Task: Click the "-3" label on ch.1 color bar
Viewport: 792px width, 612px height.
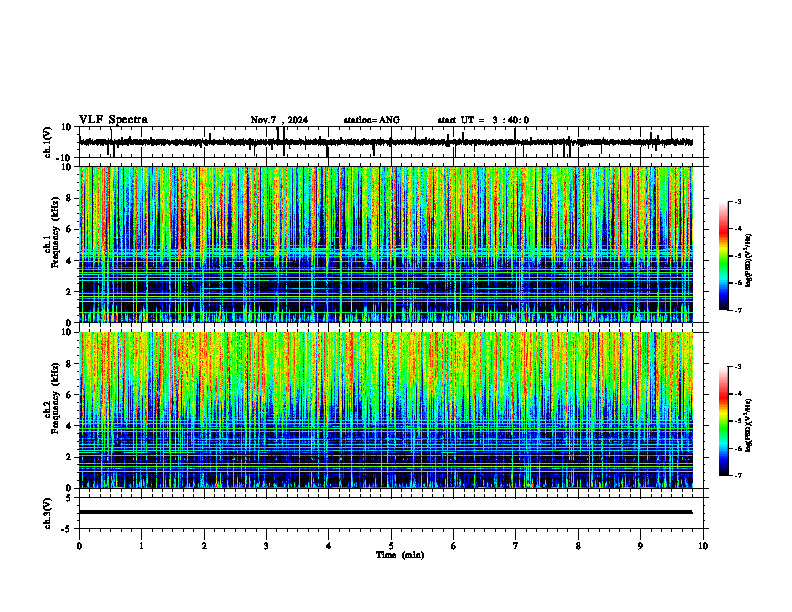Action: click(x=738, y=202)
